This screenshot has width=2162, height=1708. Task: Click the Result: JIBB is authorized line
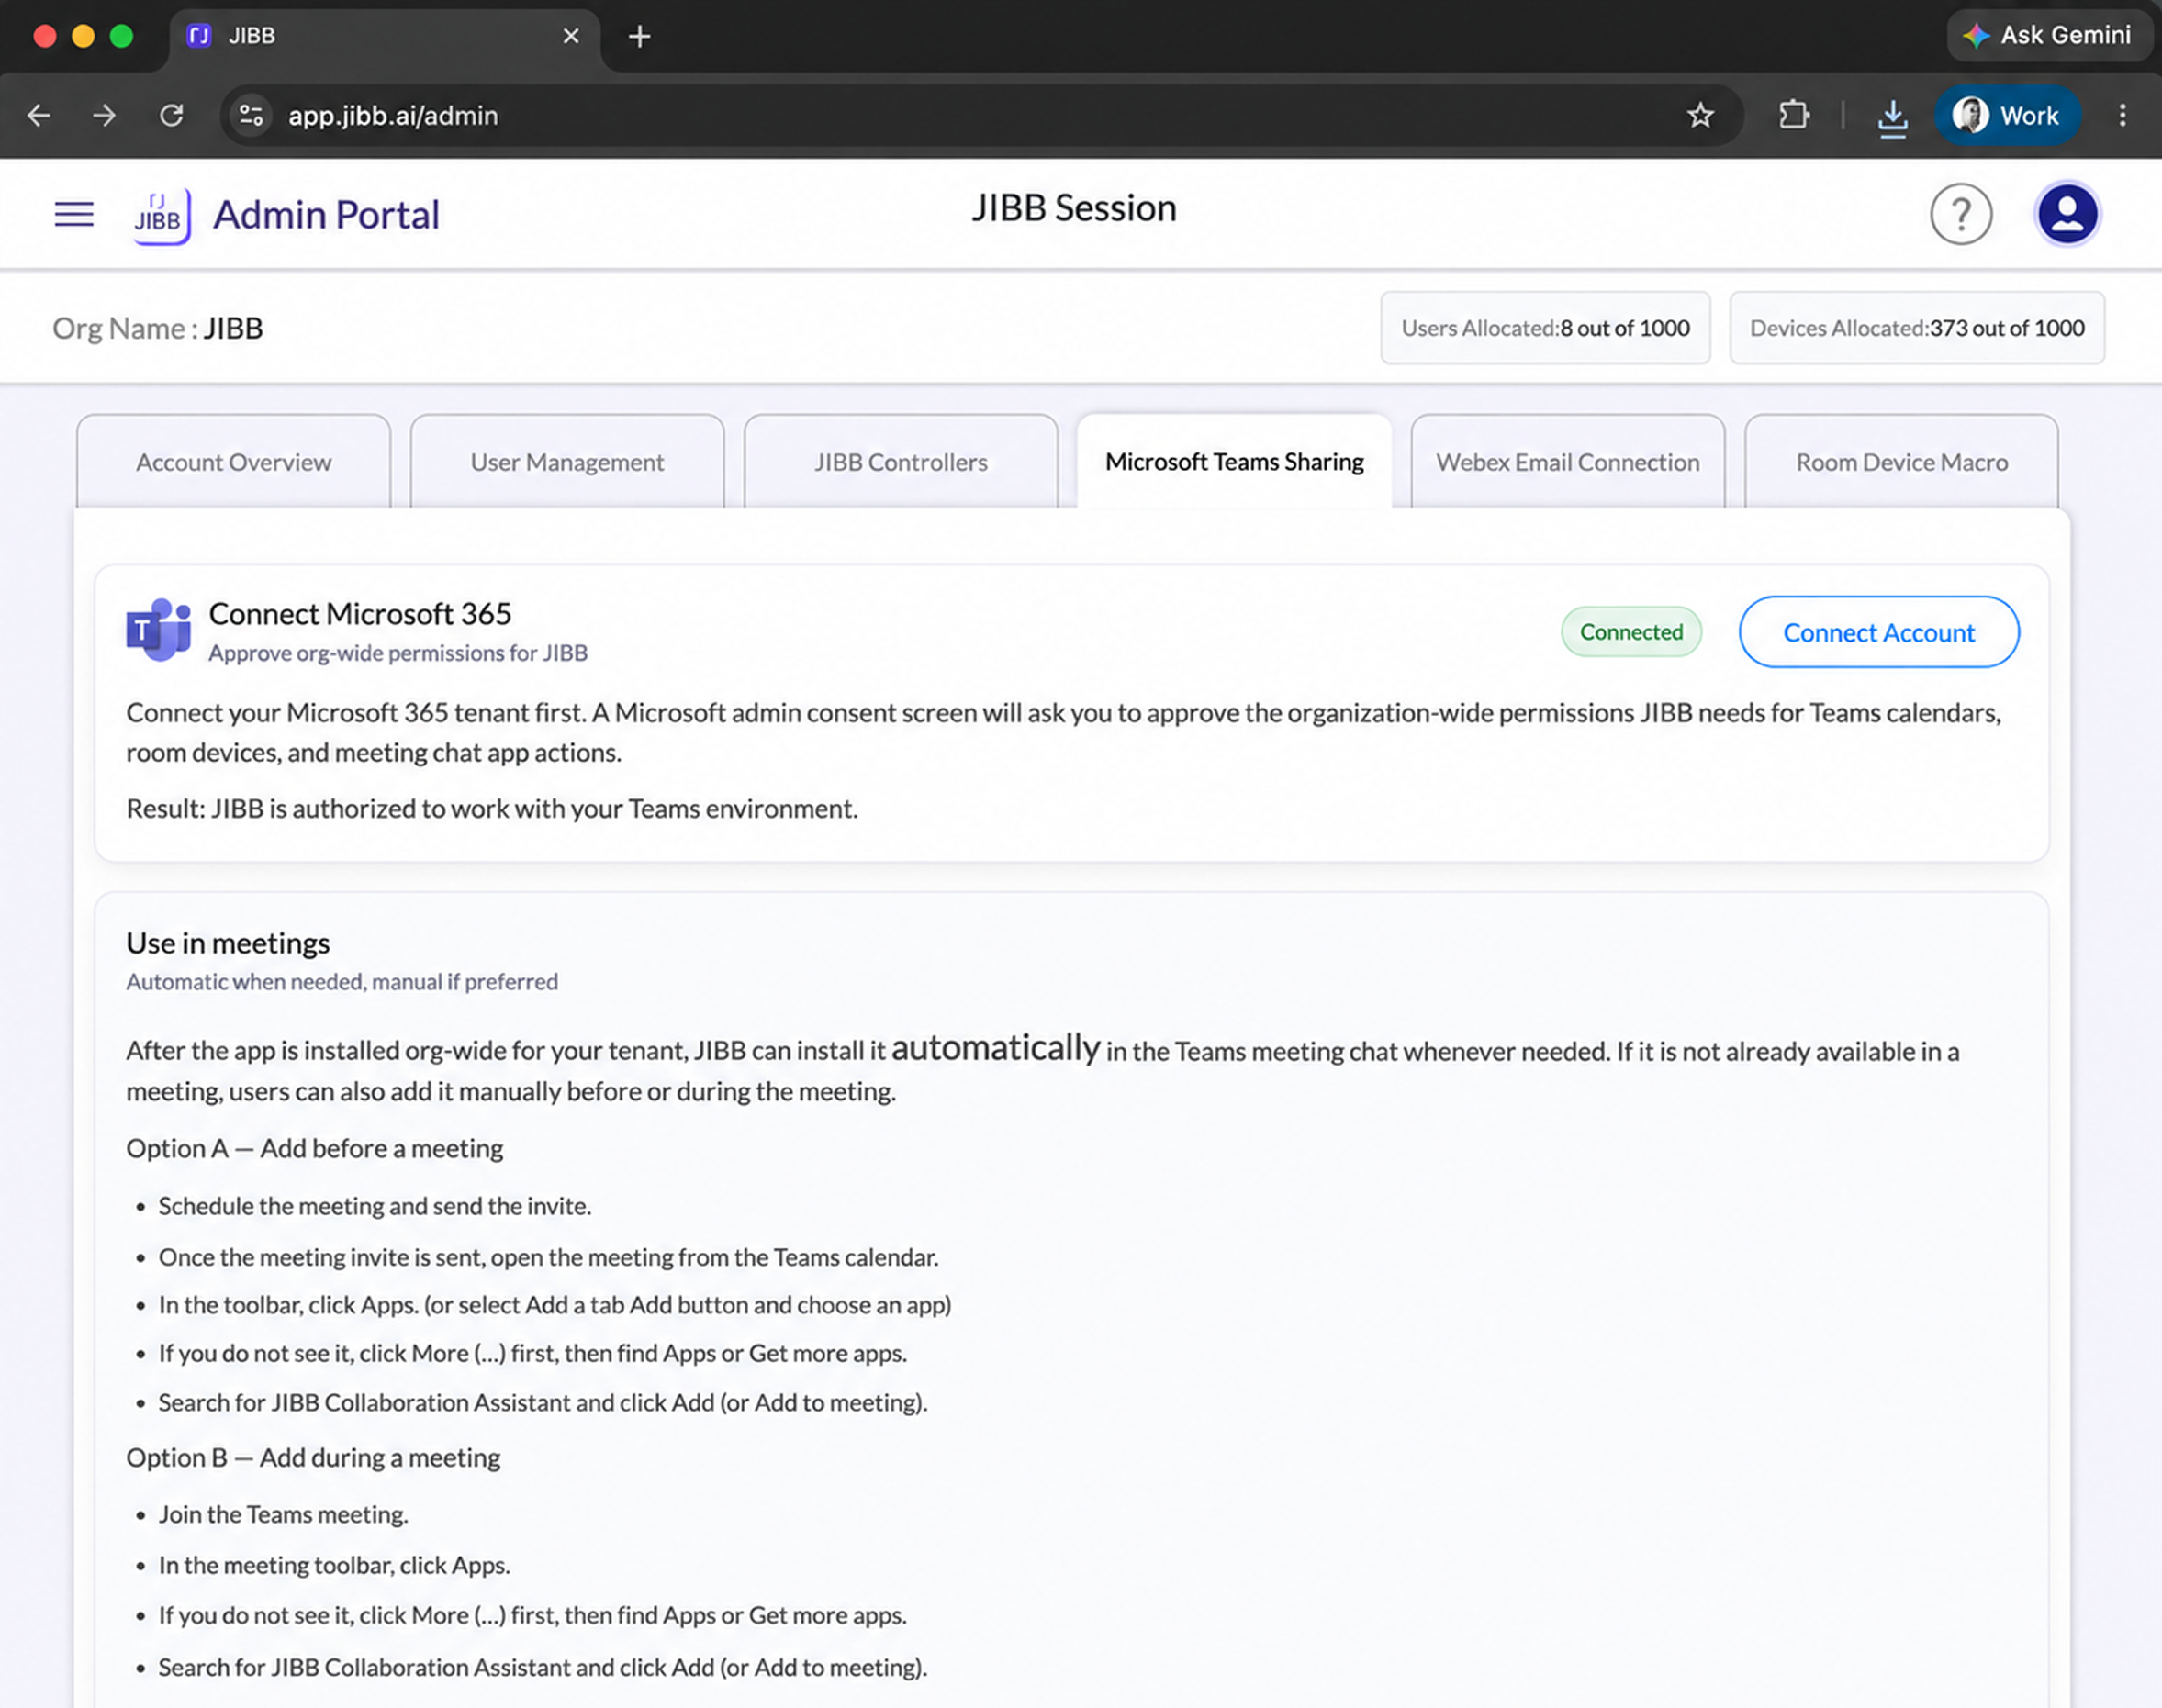[x=492, y=808]
